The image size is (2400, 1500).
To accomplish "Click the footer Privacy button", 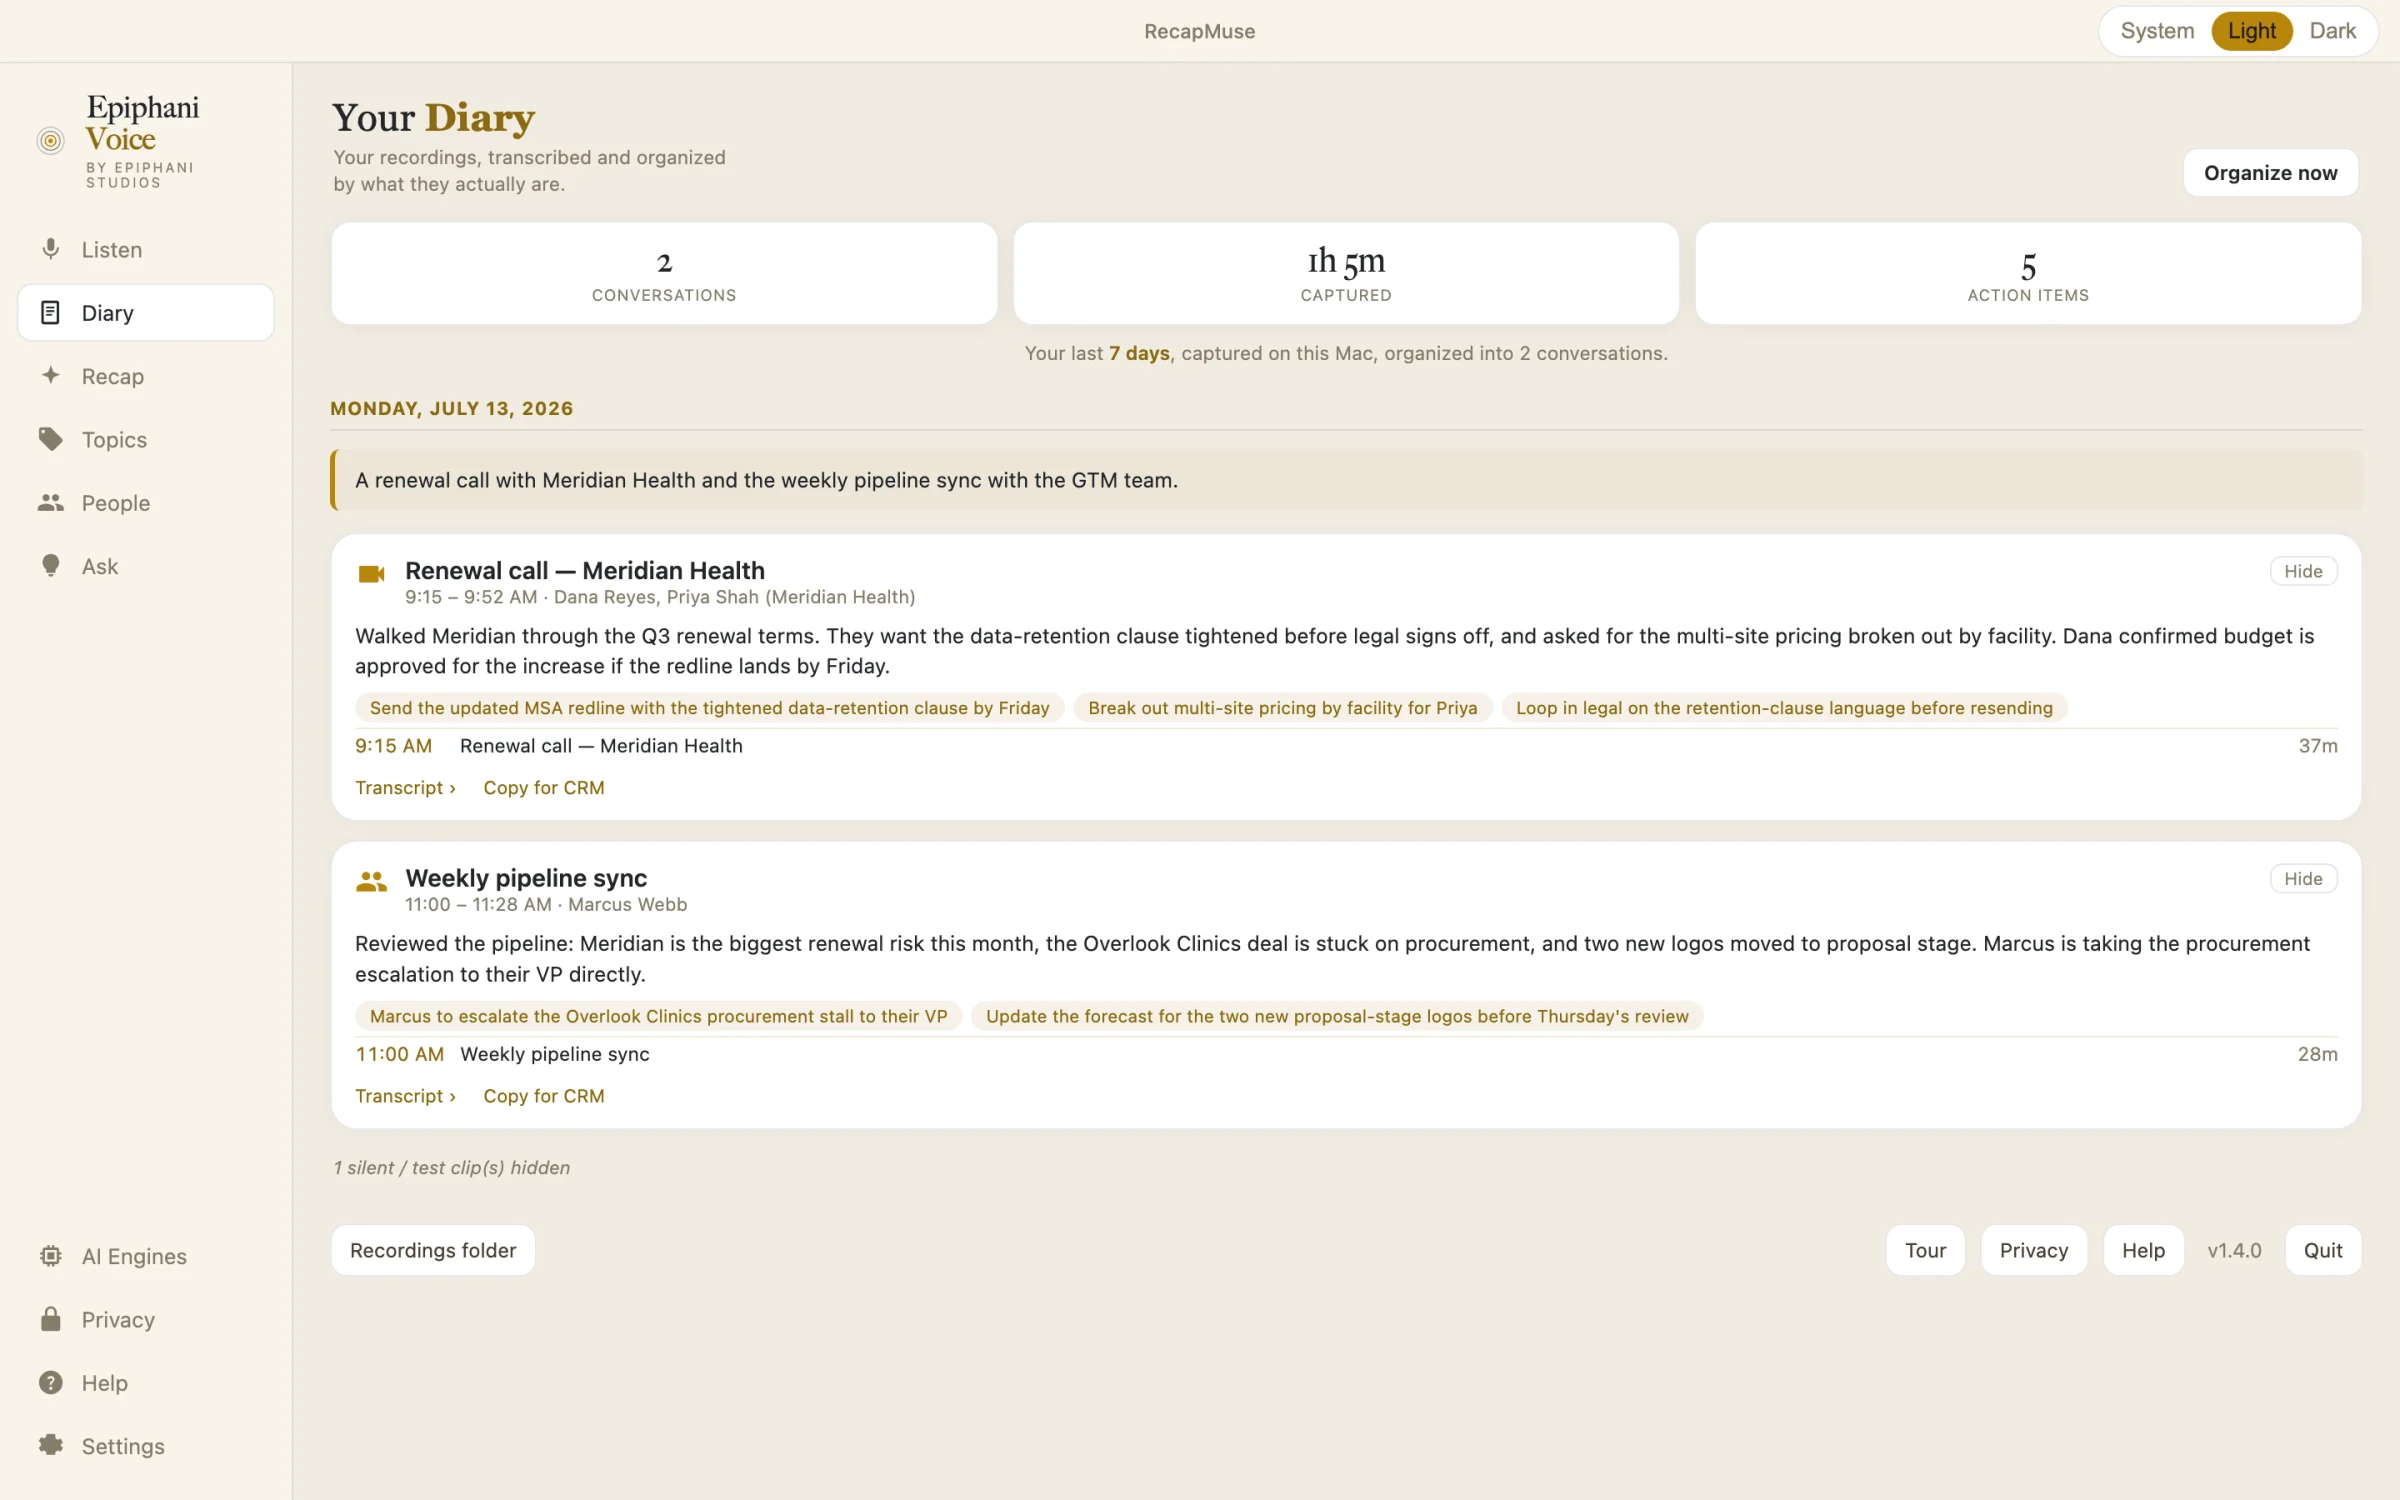I will point(2034,1250).
